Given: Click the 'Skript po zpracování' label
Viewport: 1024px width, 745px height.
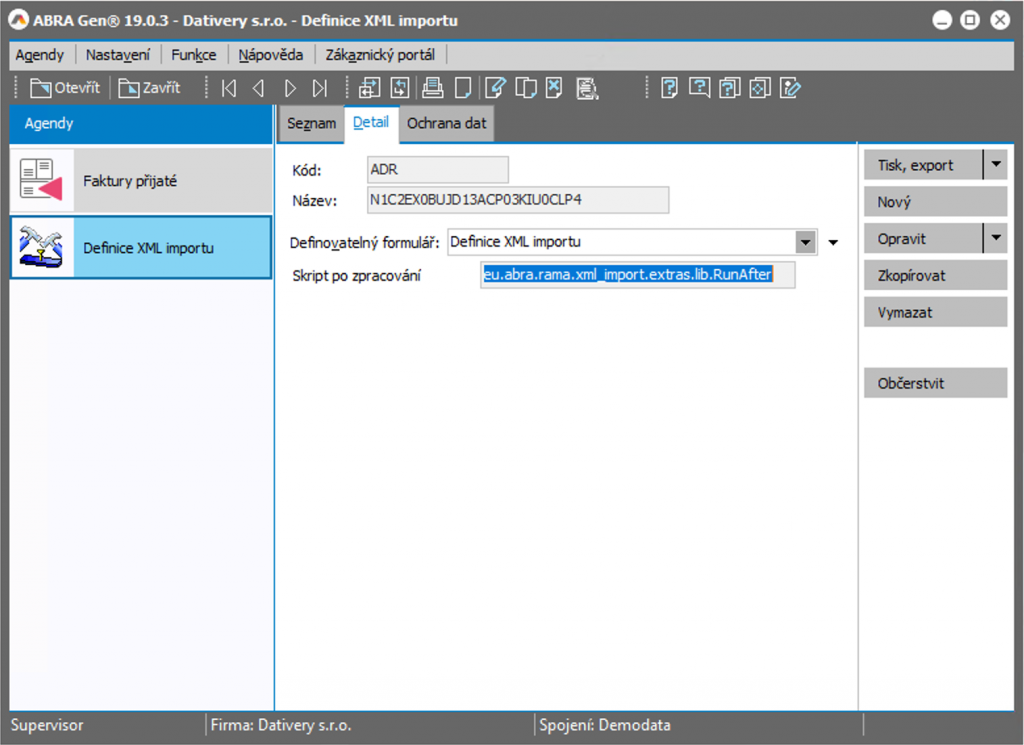Looking at the screenshot, I should click(357, 276).
